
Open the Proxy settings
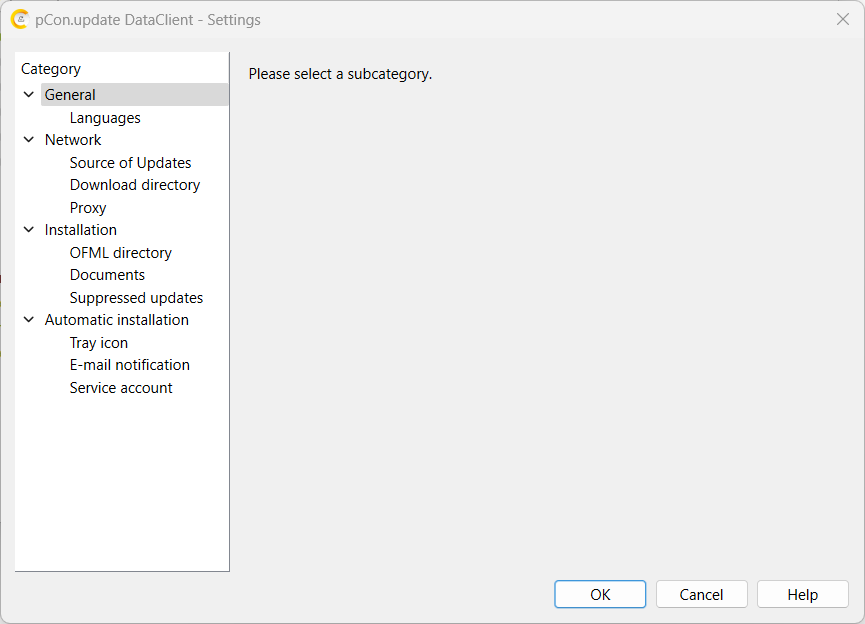[x=88, y=207]
